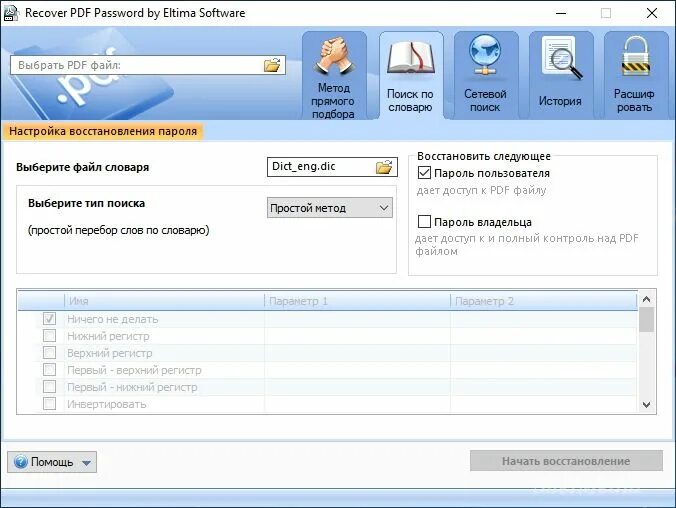This screenshot has width=676, height=508.
Task: Toggle 'Первый - нижний регистр' checkbox
Action: tap(50, 387)
